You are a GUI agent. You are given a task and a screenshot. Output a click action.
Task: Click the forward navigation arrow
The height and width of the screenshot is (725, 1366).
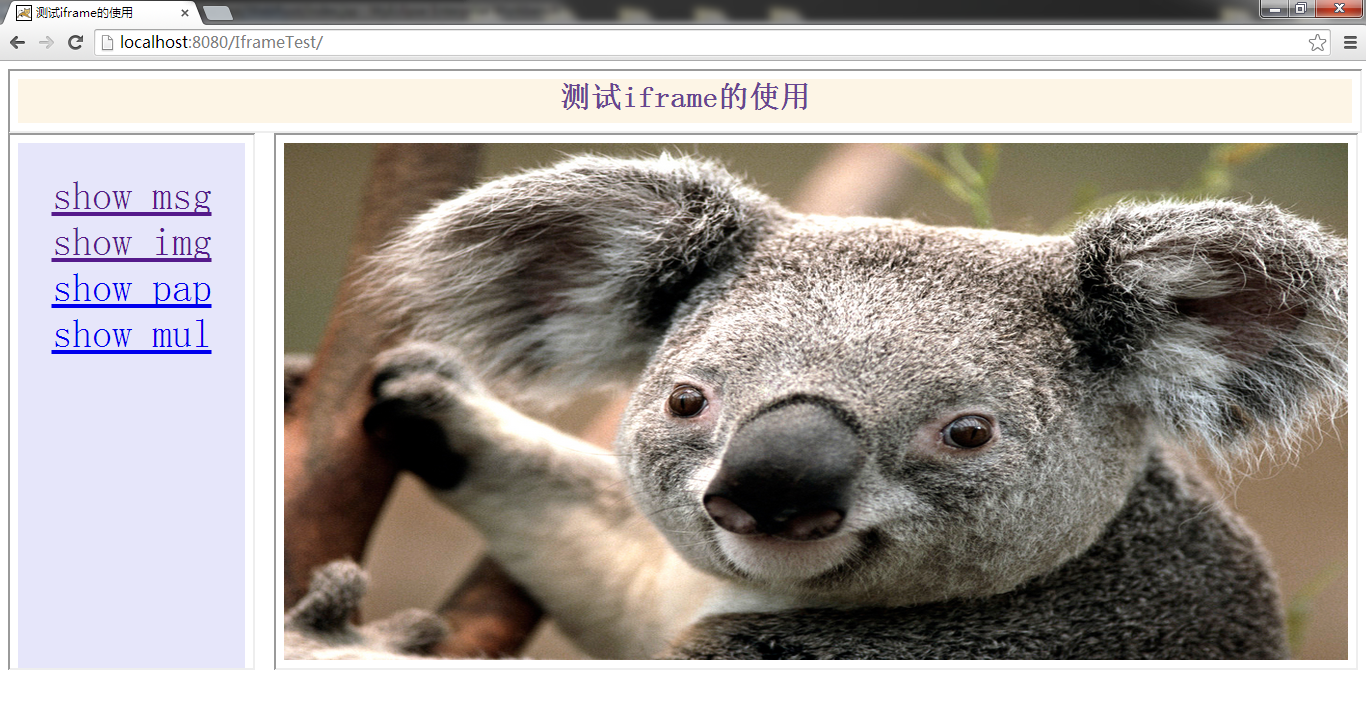46,42
